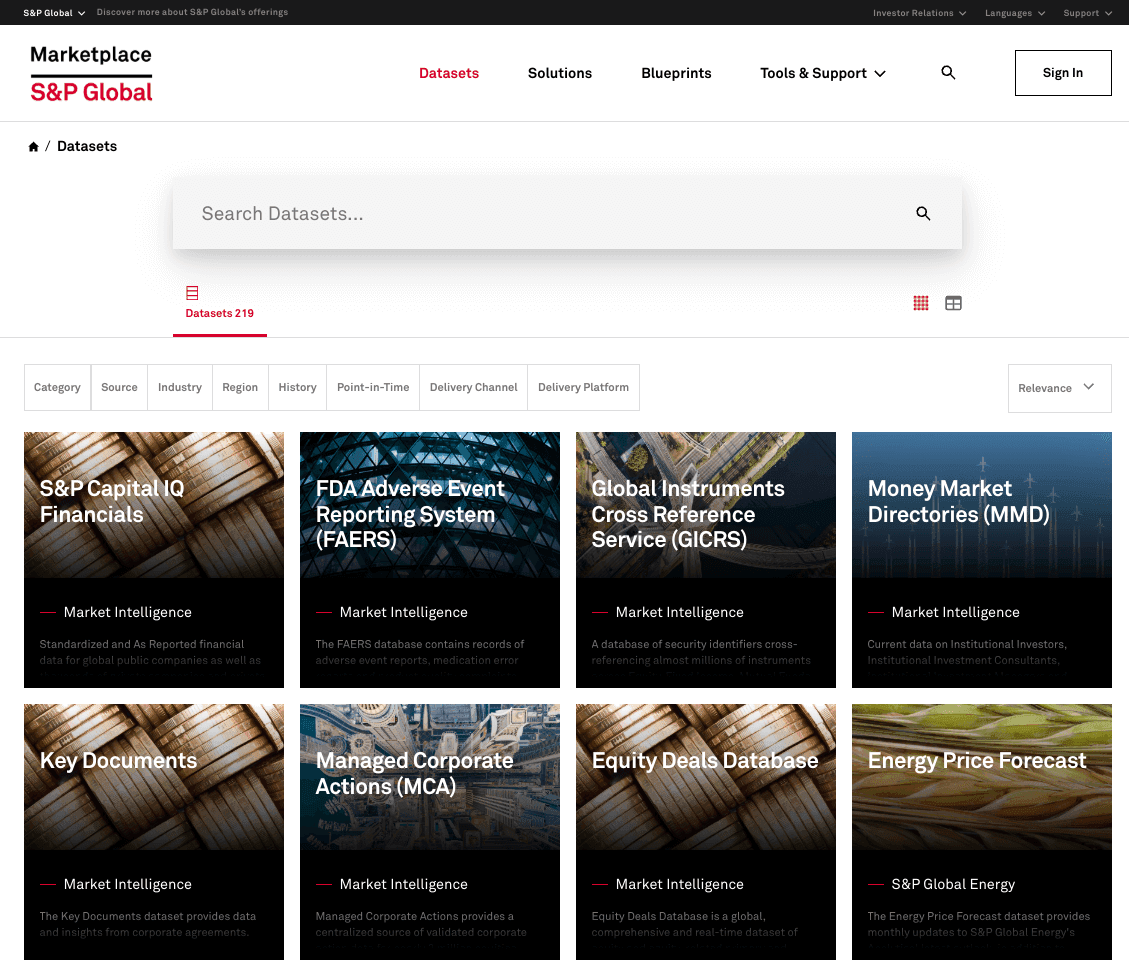
Task: Toggle the Delivery Channel filter
Action: click(x=472, y=387)
